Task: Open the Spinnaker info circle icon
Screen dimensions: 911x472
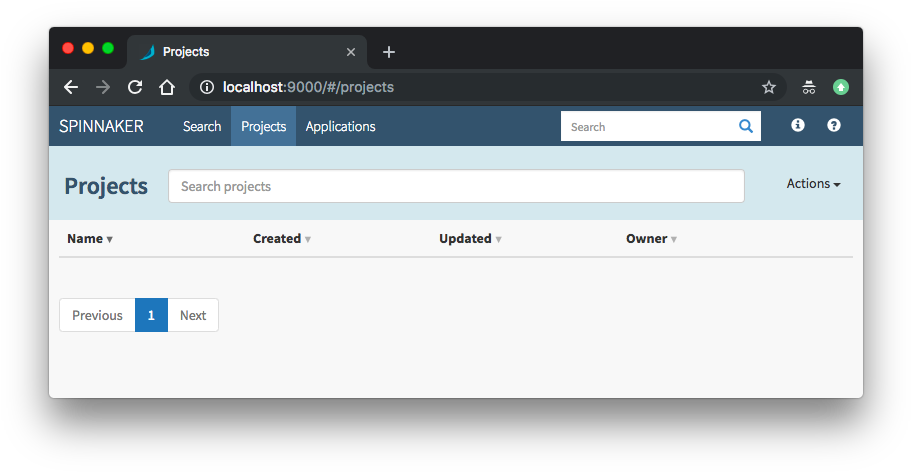Action: (798, 125)
